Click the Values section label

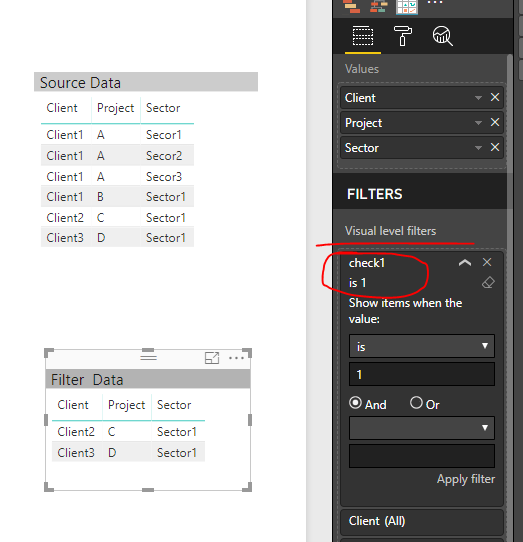(362, 69)
